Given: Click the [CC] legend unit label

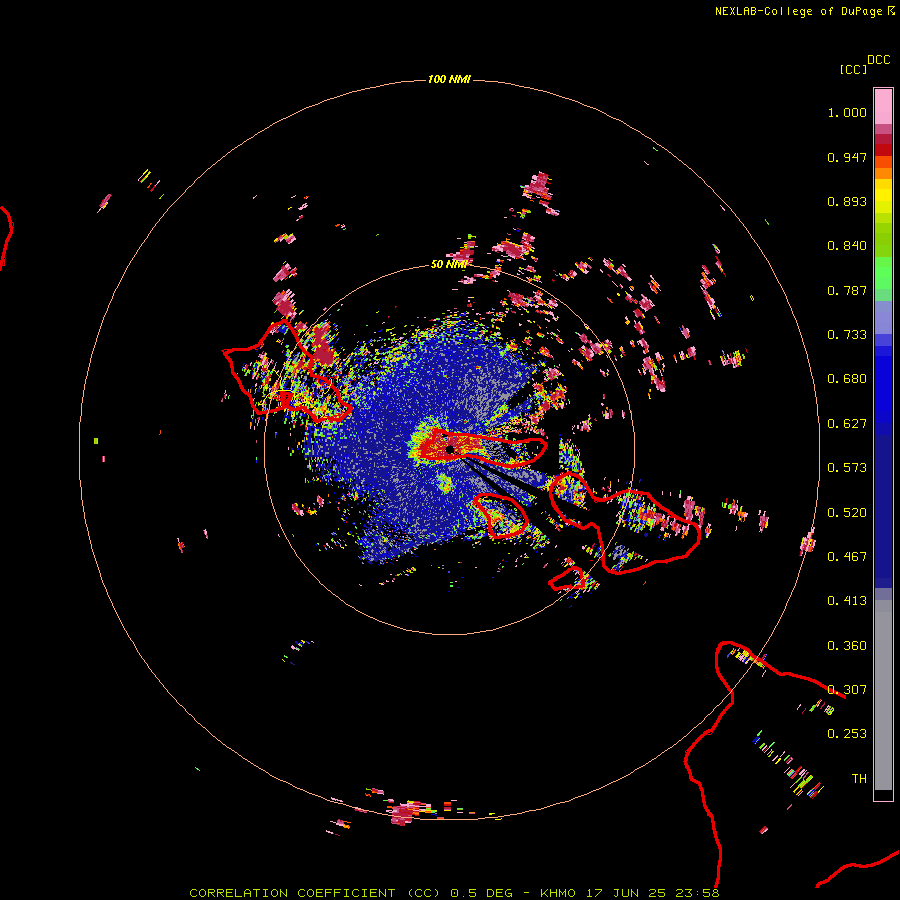Looking at the screenshot, I should [853, 69].
